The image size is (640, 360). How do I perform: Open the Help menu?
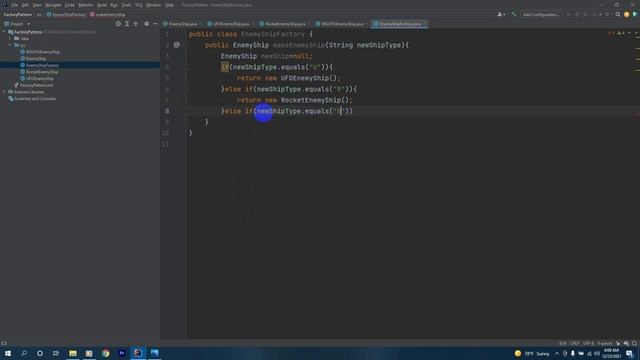tap(169, 5)
